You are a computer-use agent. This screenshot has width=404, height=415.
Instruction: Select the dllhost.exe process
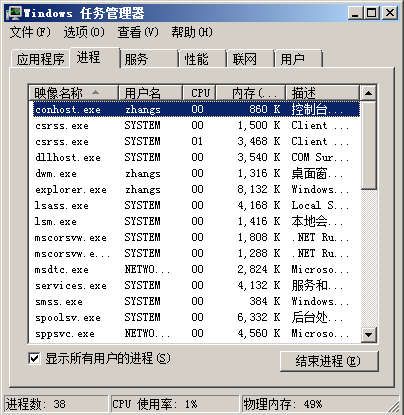tap(197, 157)
